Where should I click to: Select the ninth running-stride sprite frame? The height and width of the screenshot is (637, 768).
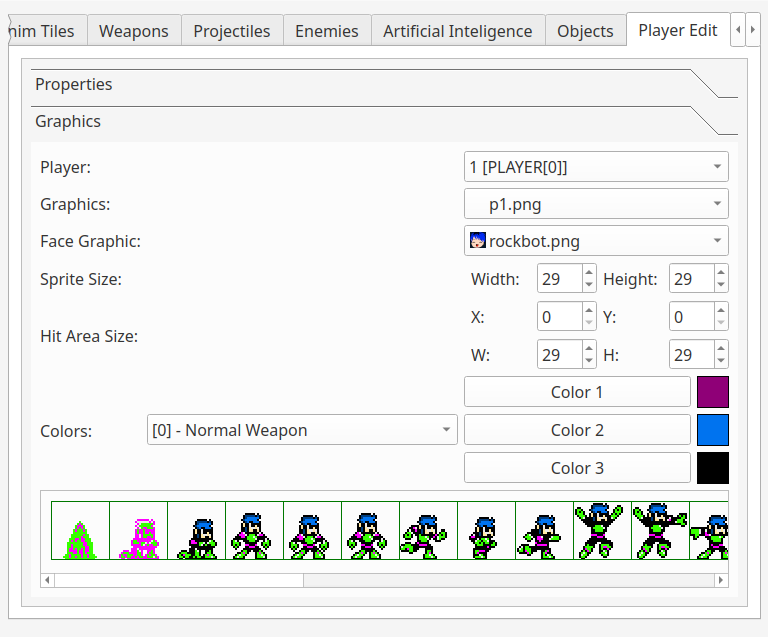click(x=544, y=530)
